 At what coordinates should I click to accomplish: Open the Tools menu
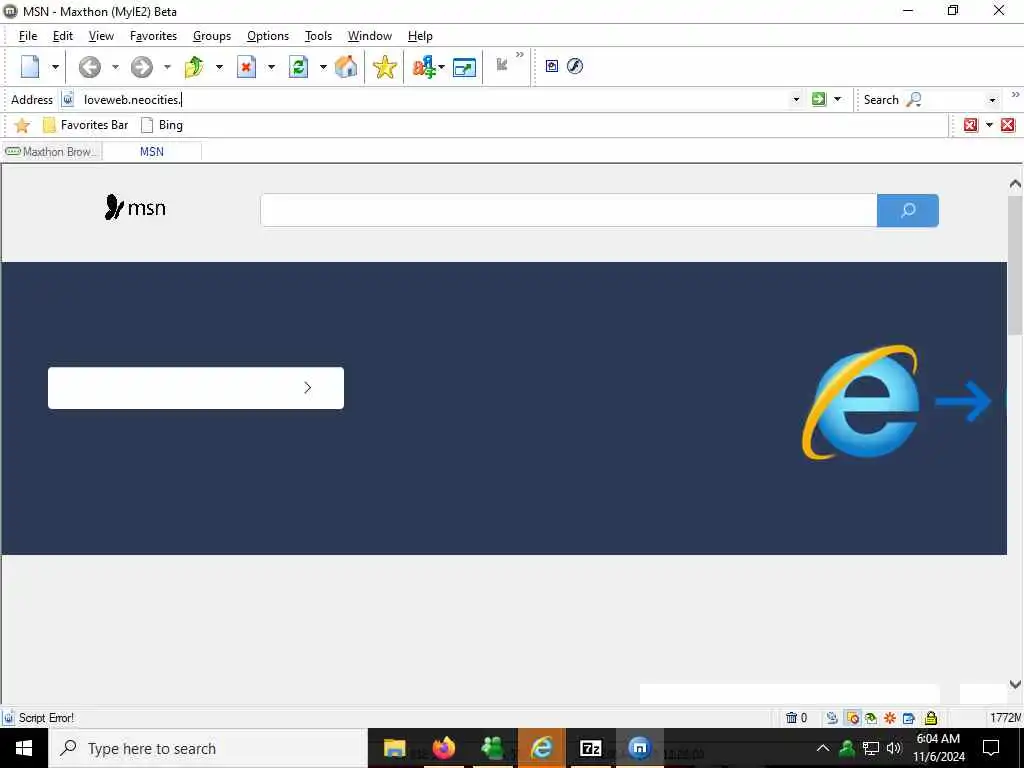tap(318, 36)
